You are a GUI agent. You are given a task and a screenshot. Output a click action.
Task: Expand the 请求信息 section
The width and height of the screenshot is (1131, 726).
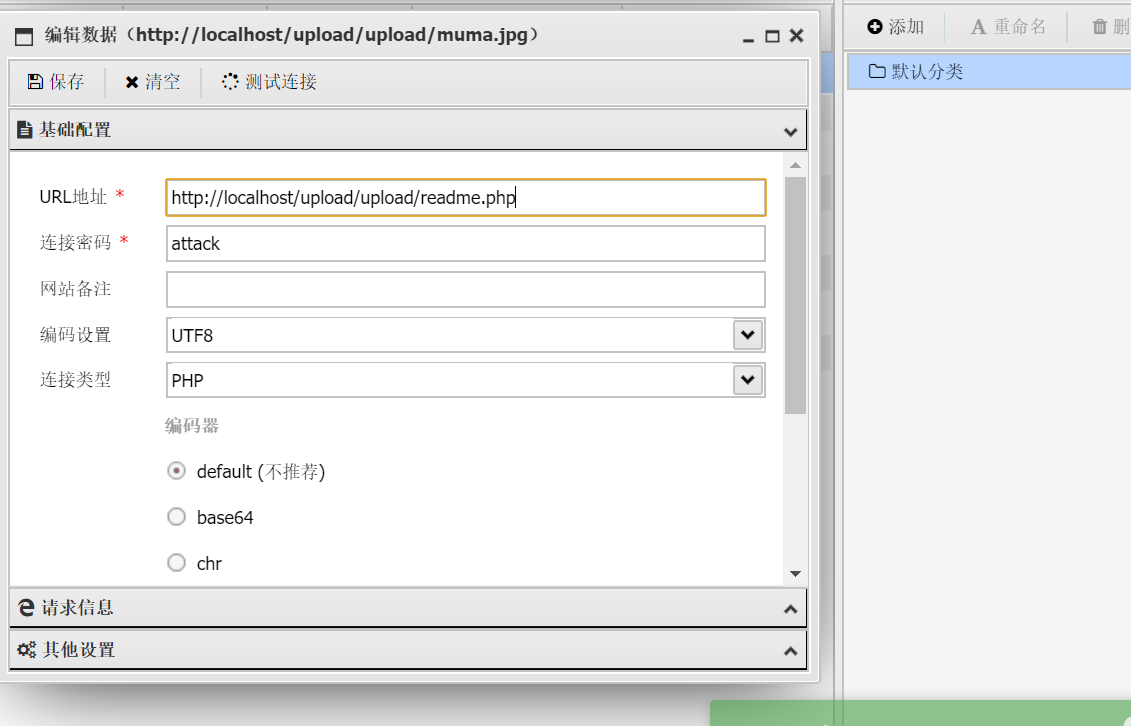(x=790, y=608)
